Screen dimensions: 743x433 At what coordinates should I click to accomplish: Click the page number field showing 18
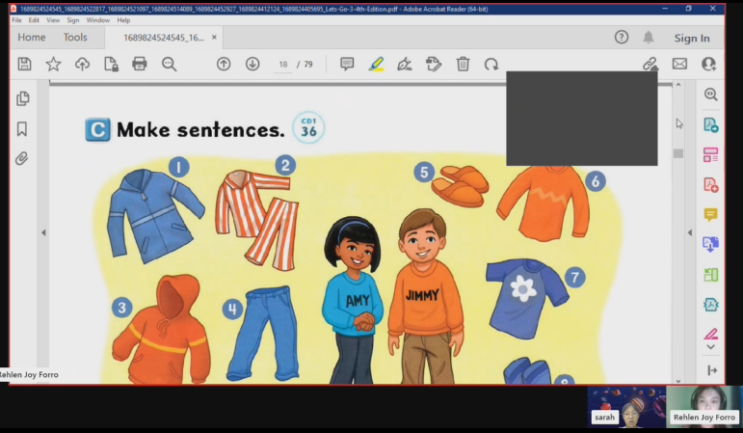283,64
